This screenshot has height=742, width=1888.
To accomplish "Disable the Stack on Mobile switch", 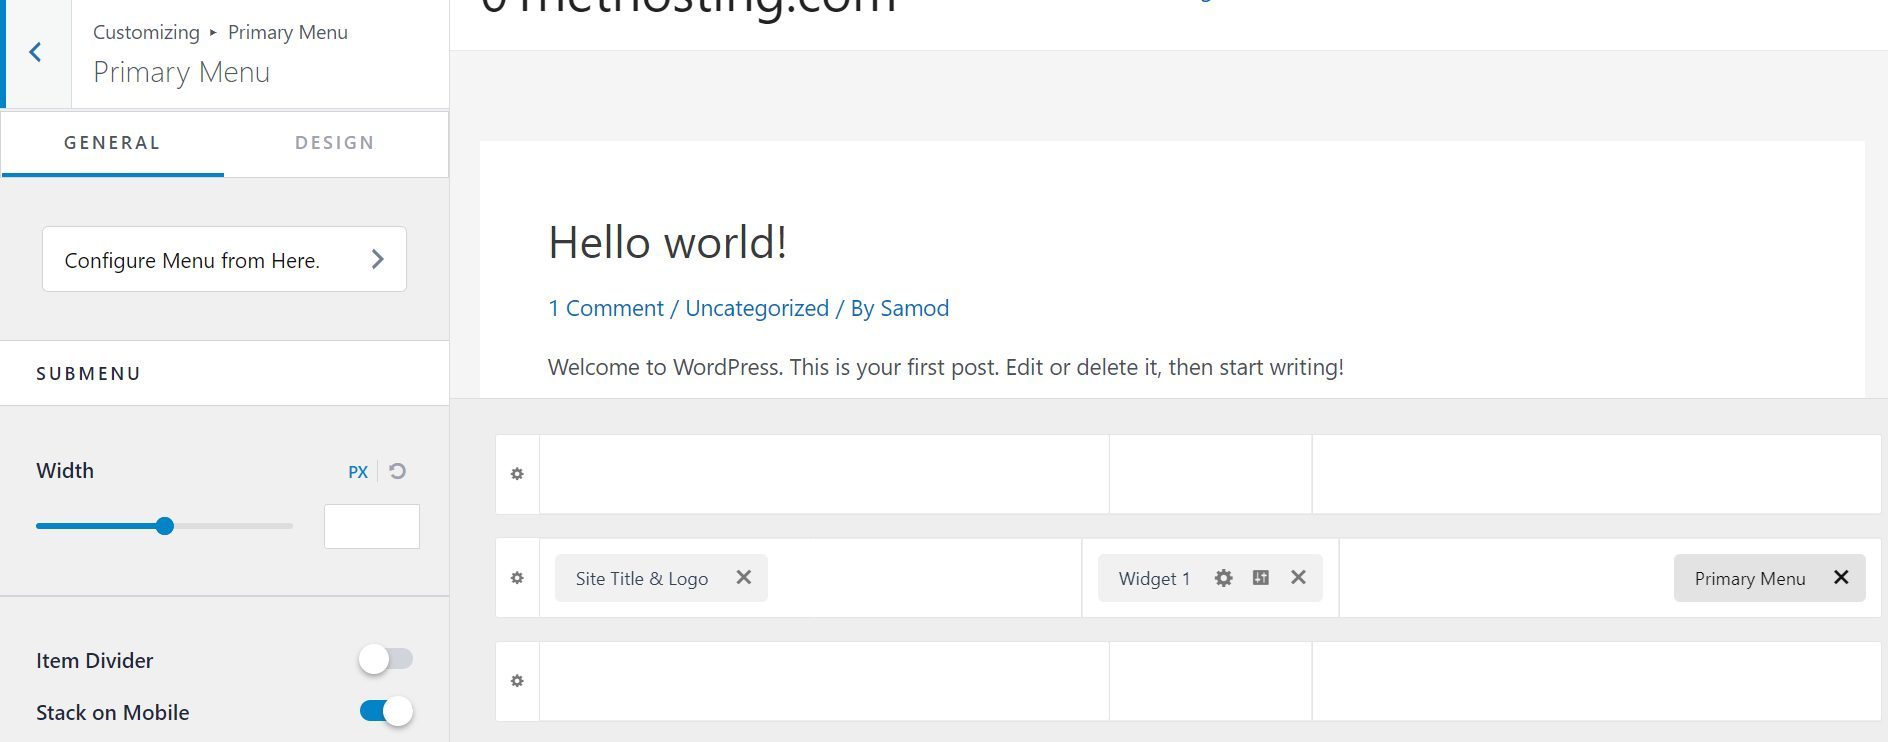I will tap(385, 711).
